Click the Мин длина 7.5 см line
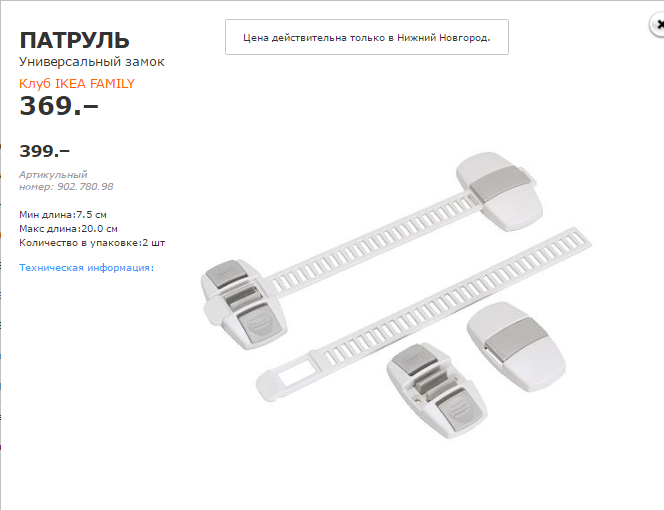664x510 pixels. (63, 215)
